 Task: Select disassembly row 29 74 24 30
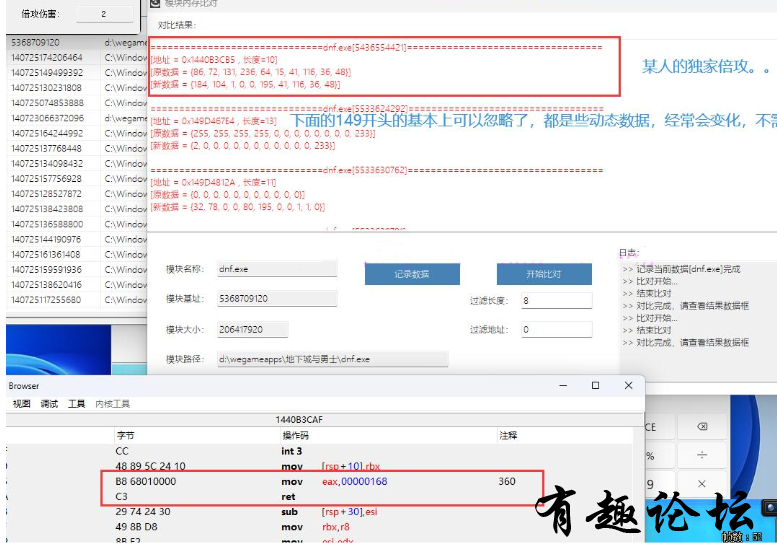320,512
